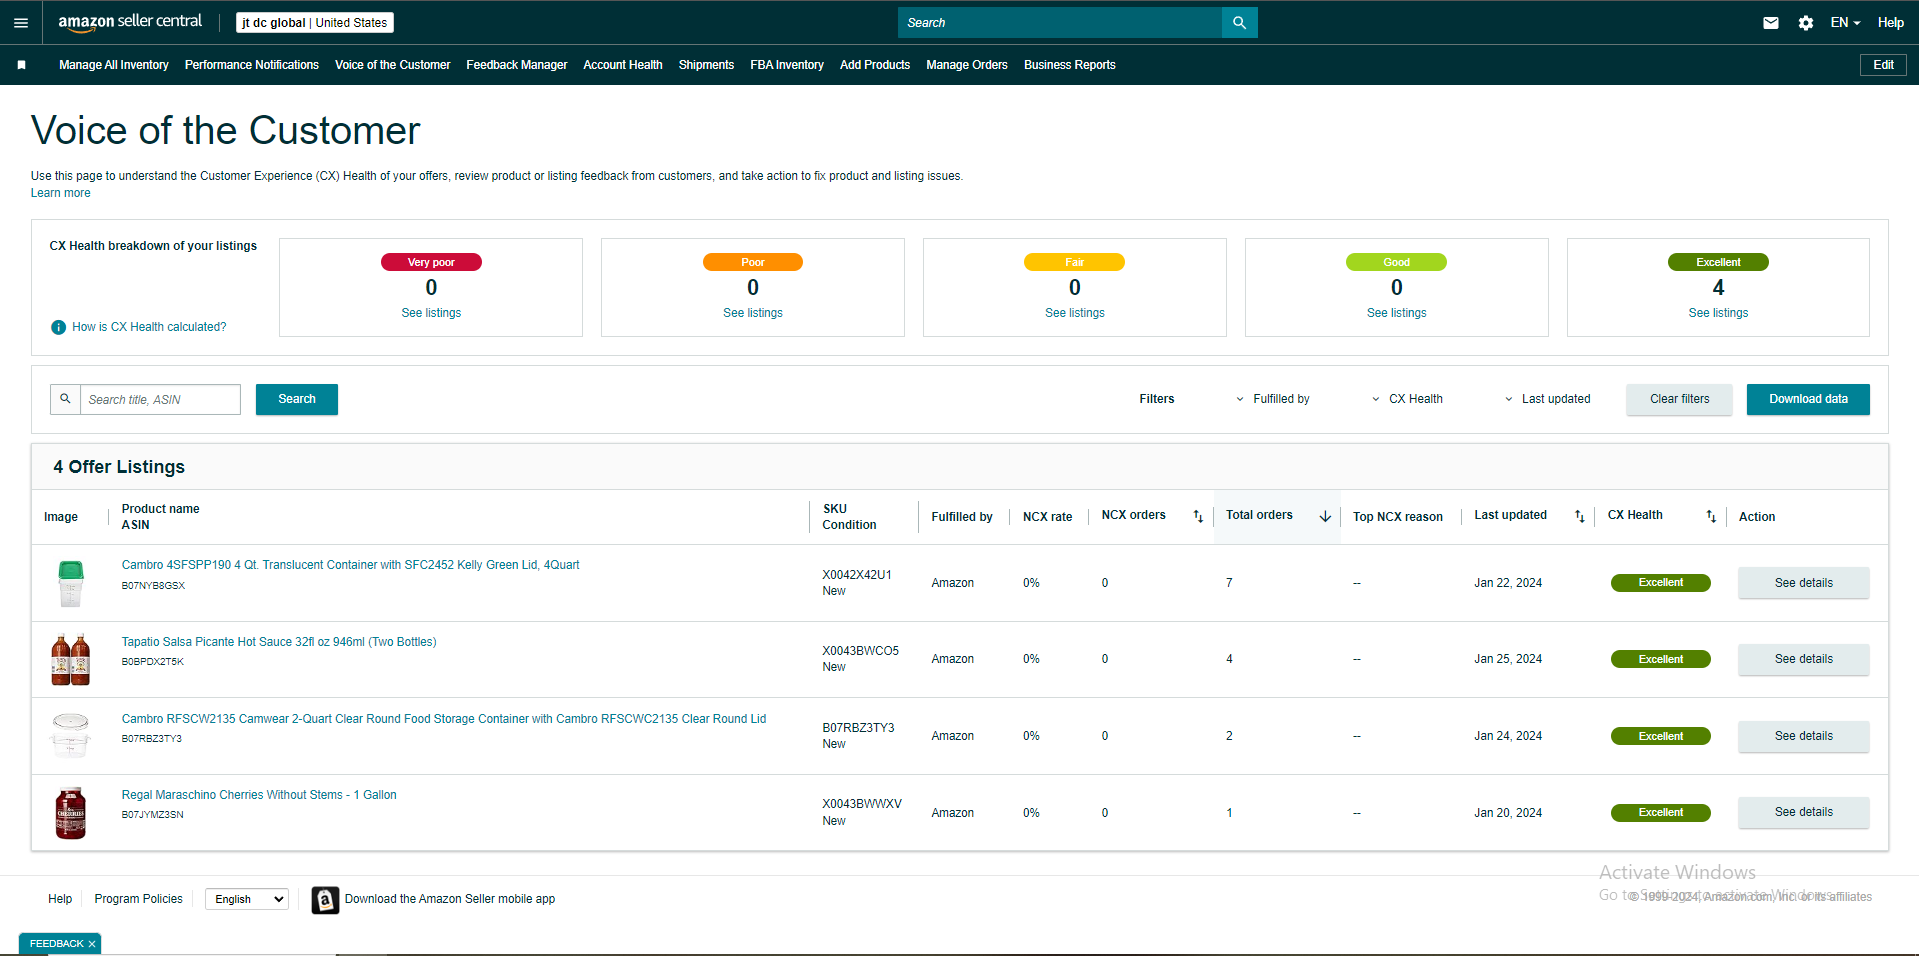
Task: Open FBA Inventory menu item
Action: coord(787,65)
